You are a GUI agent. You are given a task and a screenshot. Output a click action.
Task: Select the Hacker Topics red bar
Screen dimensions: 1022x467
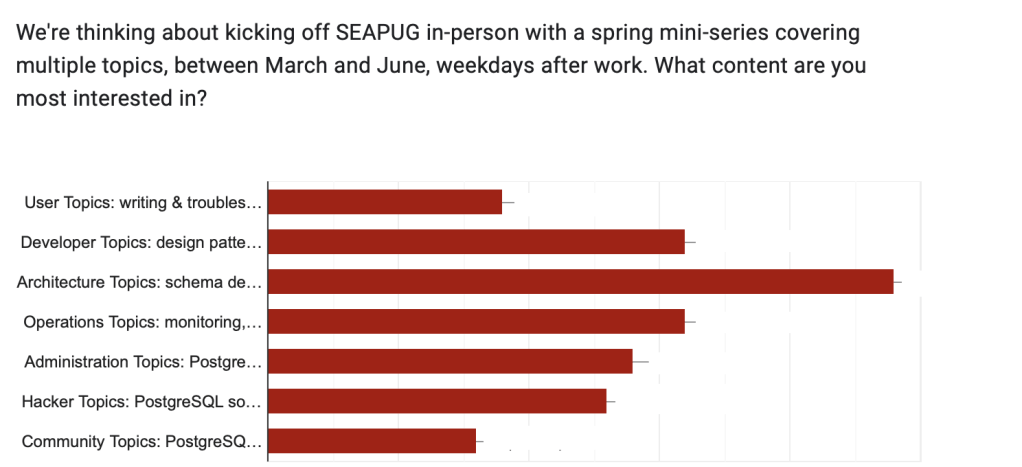coord(438,401)
